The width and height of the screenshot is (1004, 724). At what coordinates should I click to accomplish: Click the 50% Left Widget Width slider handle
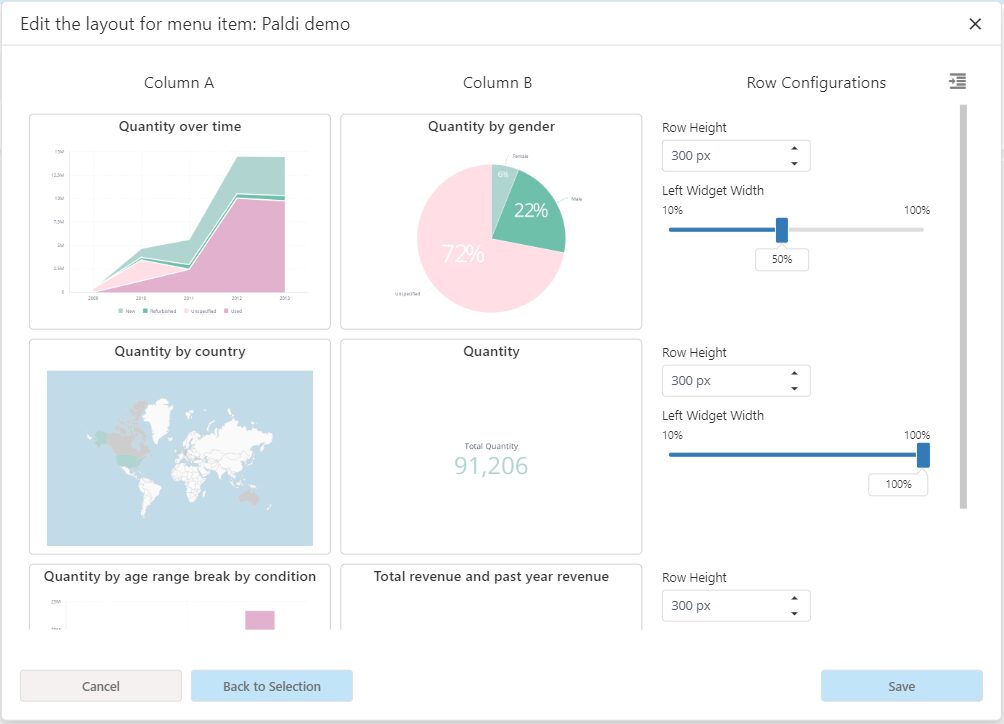point(781,229)
